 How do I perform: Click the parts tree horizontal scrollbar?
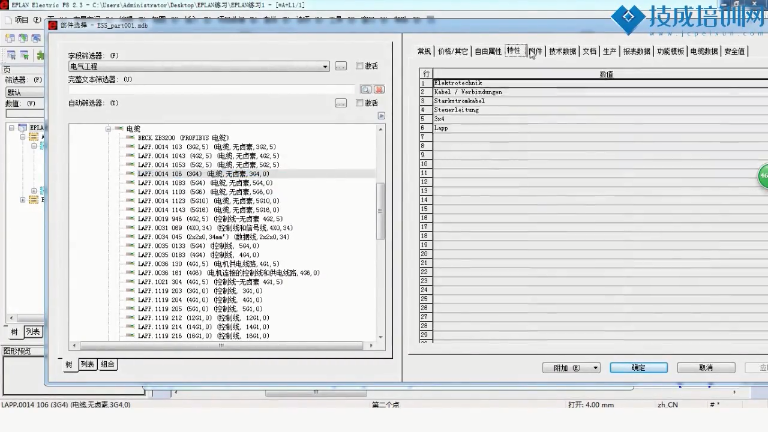[x=221, y=346]
